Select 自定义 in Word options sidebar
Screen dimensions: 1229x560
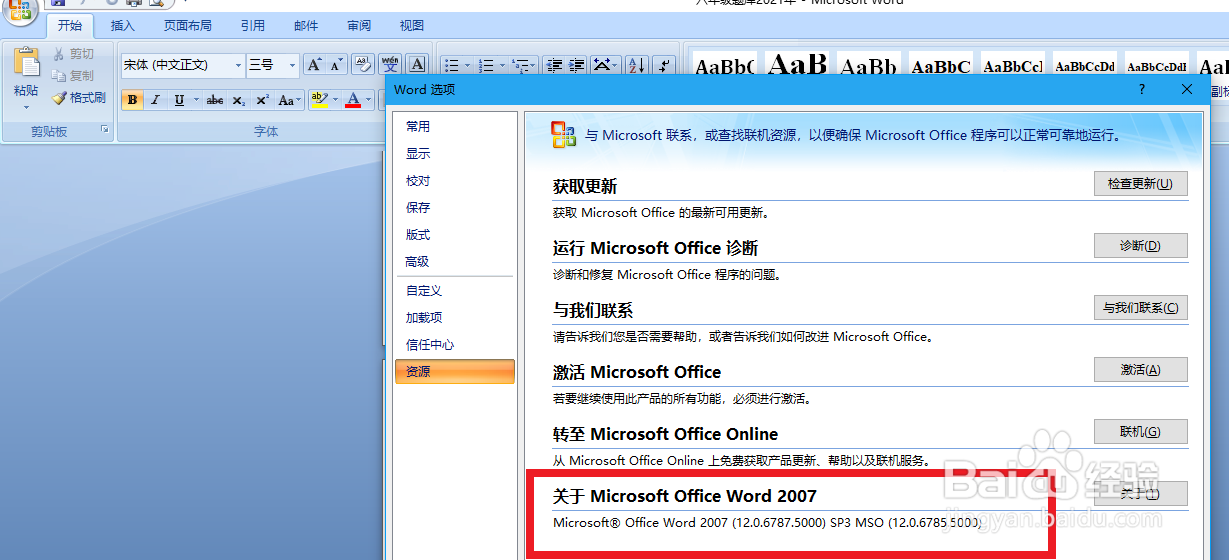click(455, 291)
